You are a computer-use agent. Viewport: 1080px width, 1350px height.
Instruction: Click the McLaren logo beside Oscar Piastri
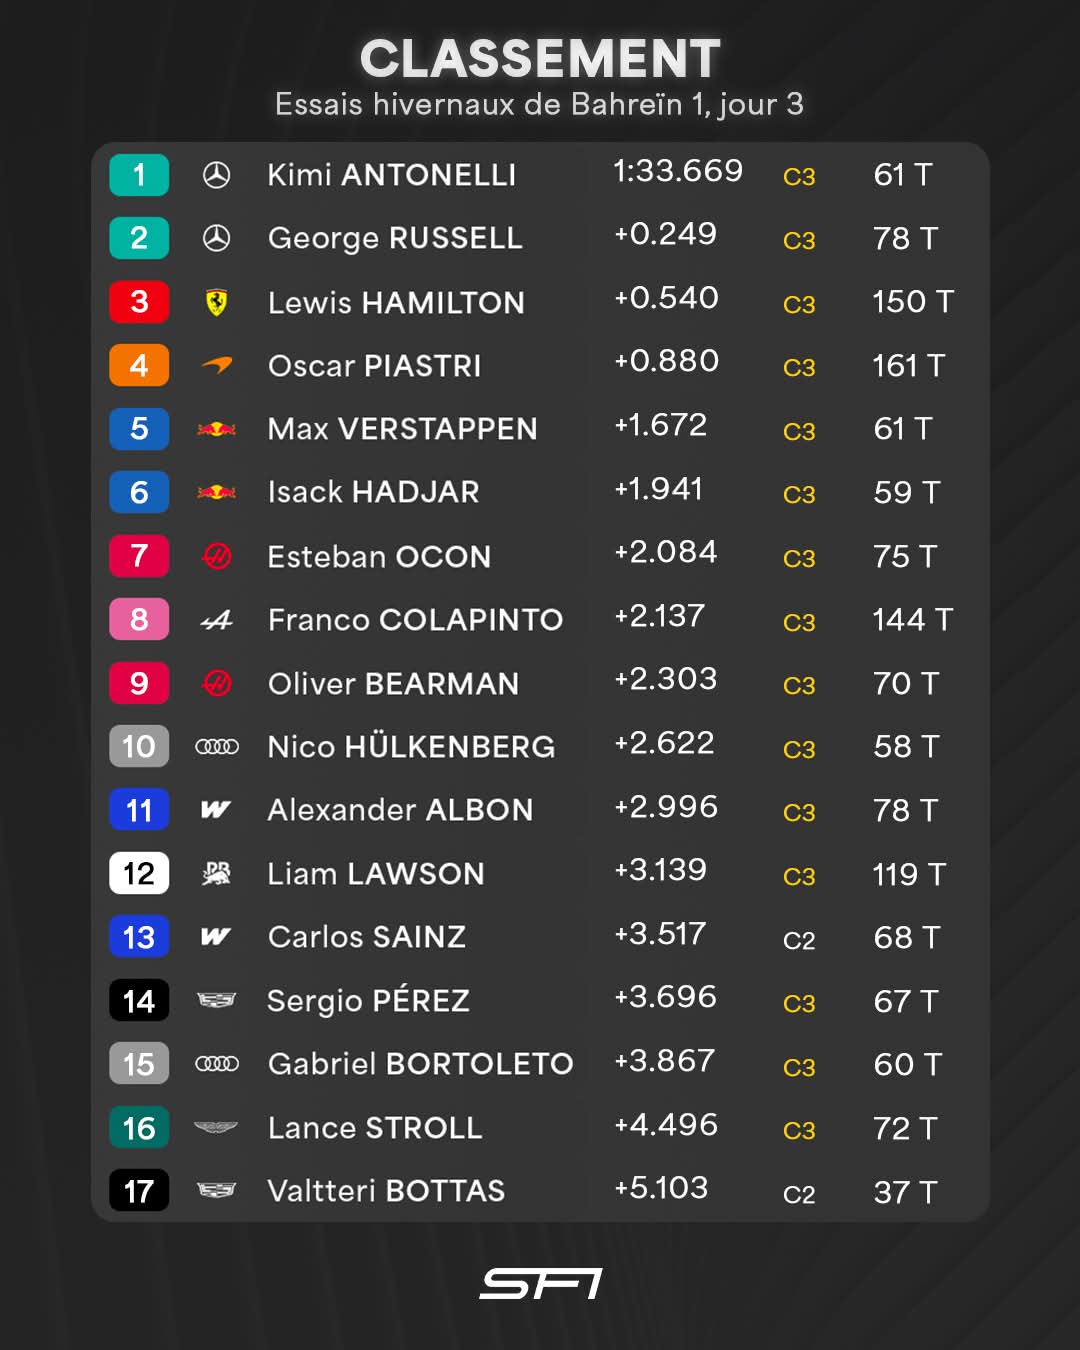[216, 366]
